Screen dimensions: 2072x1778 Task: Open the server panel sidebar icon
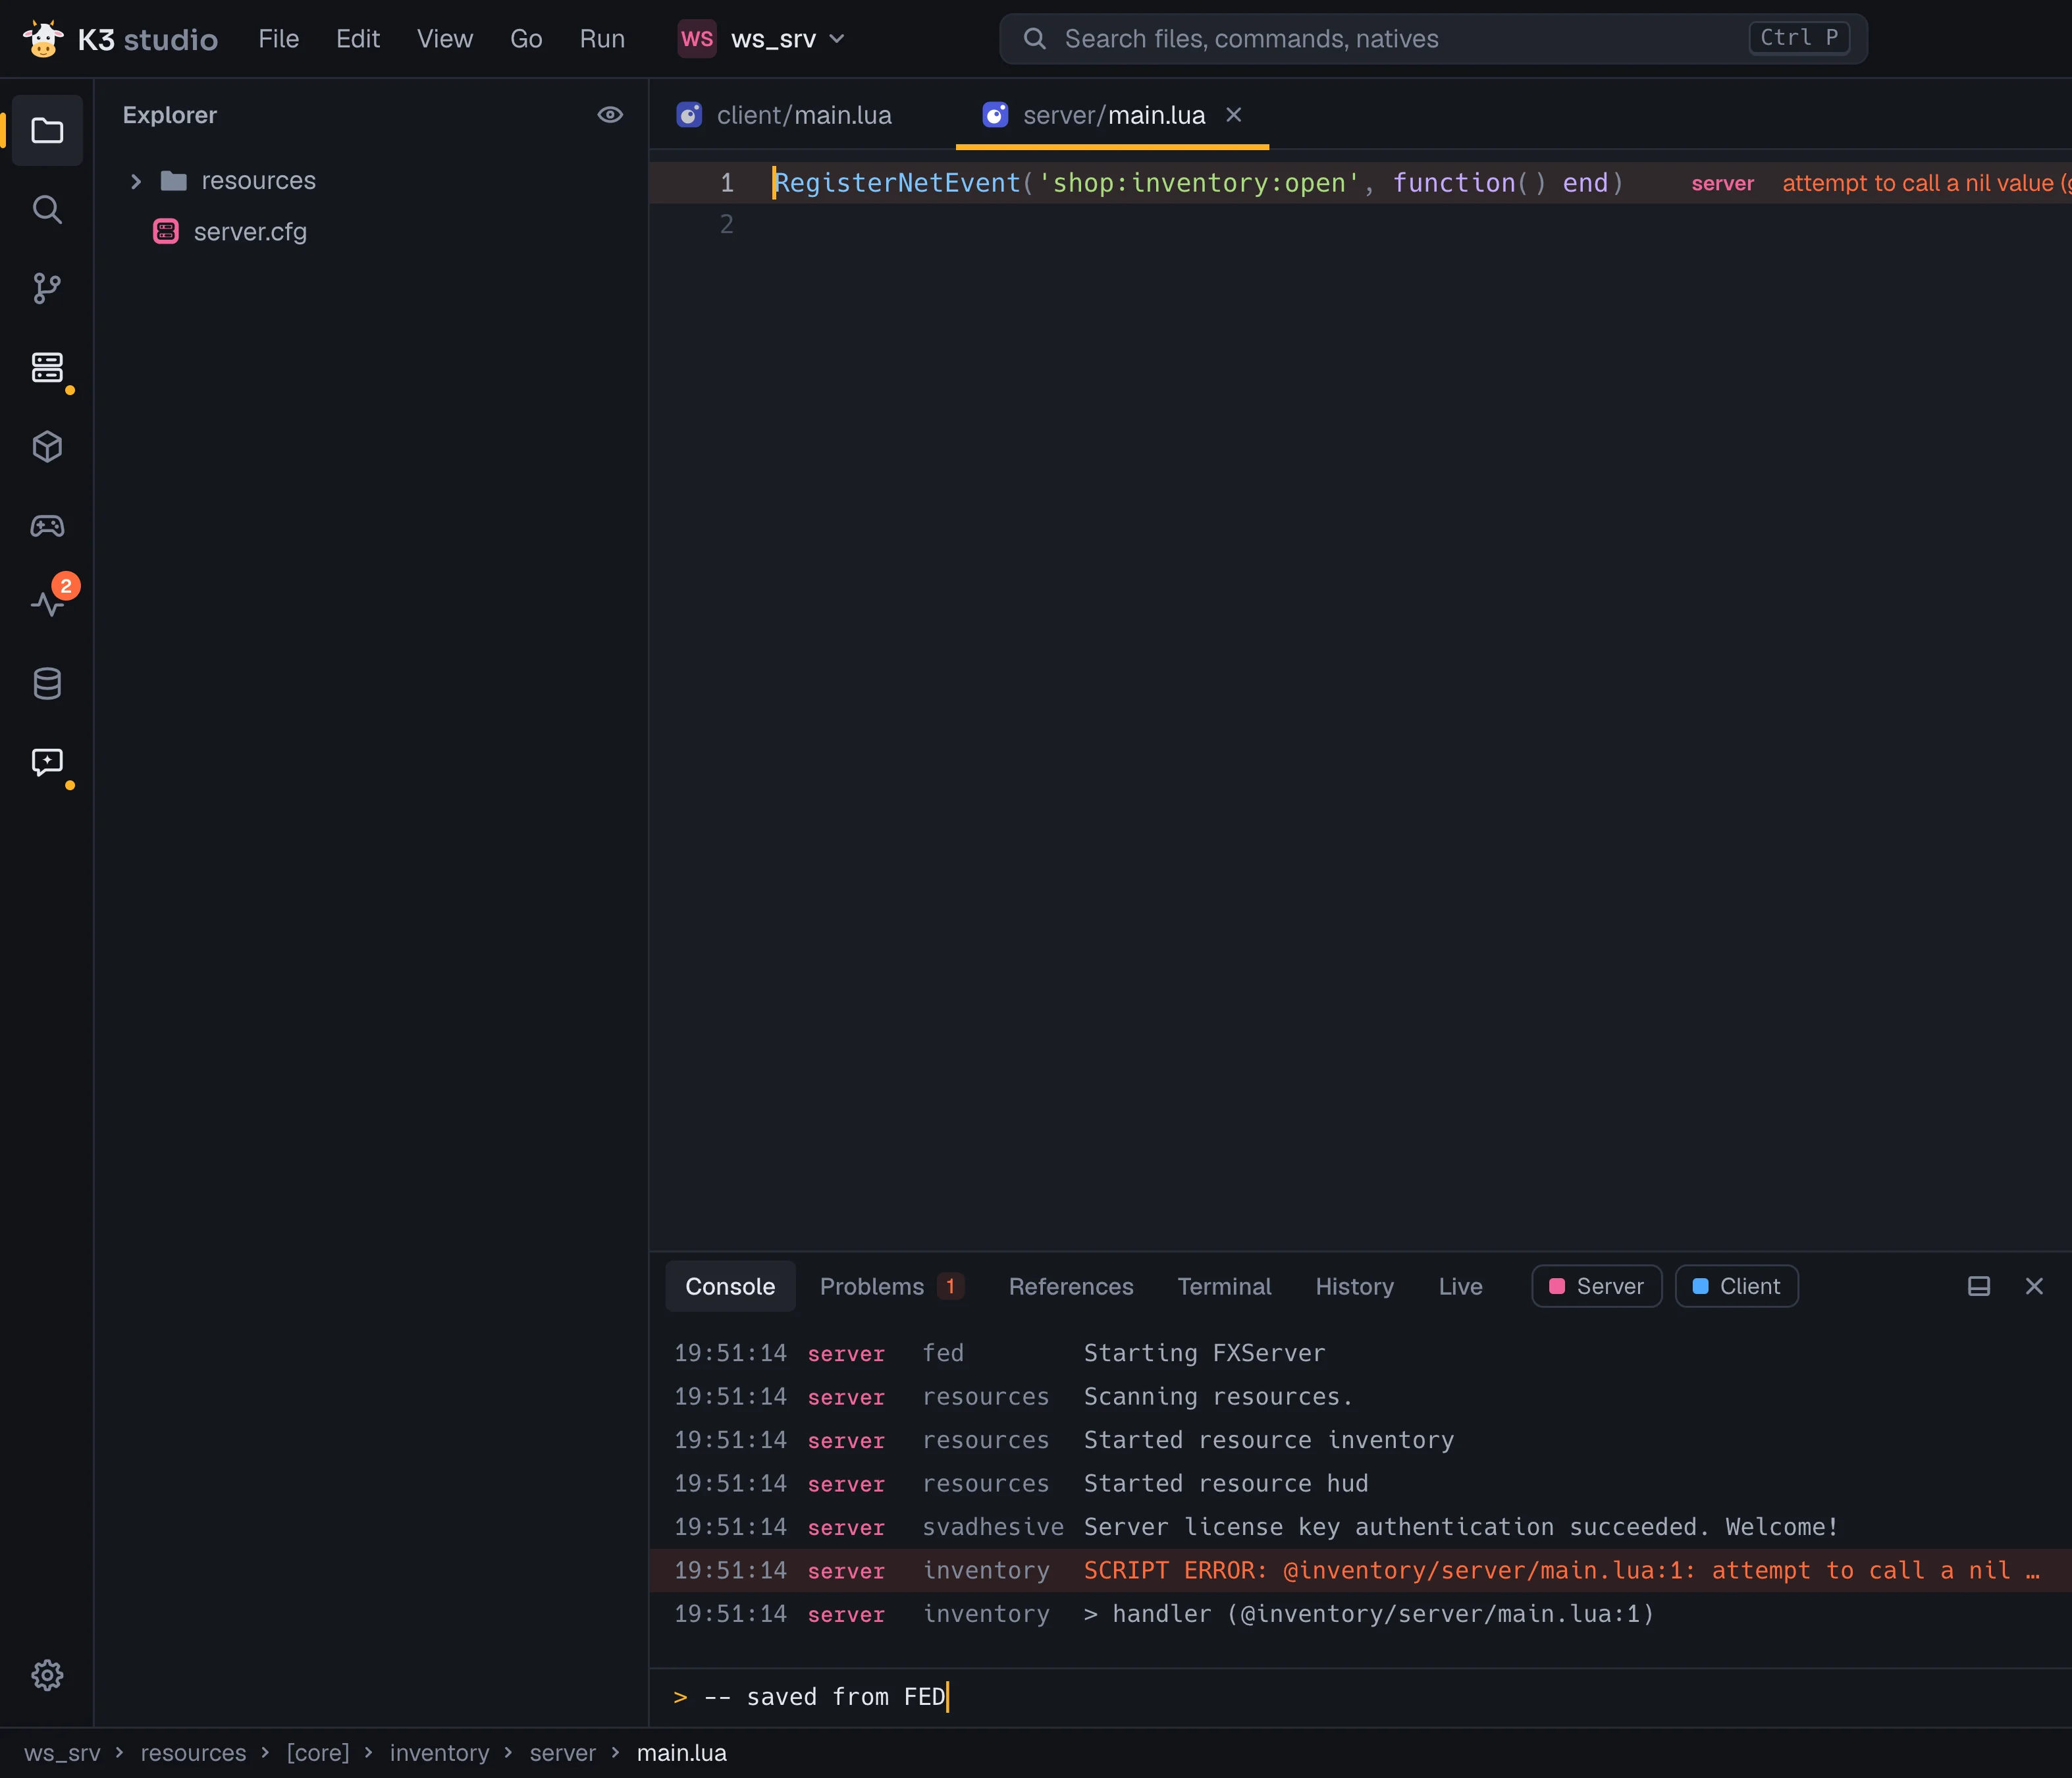click(47, 367)
